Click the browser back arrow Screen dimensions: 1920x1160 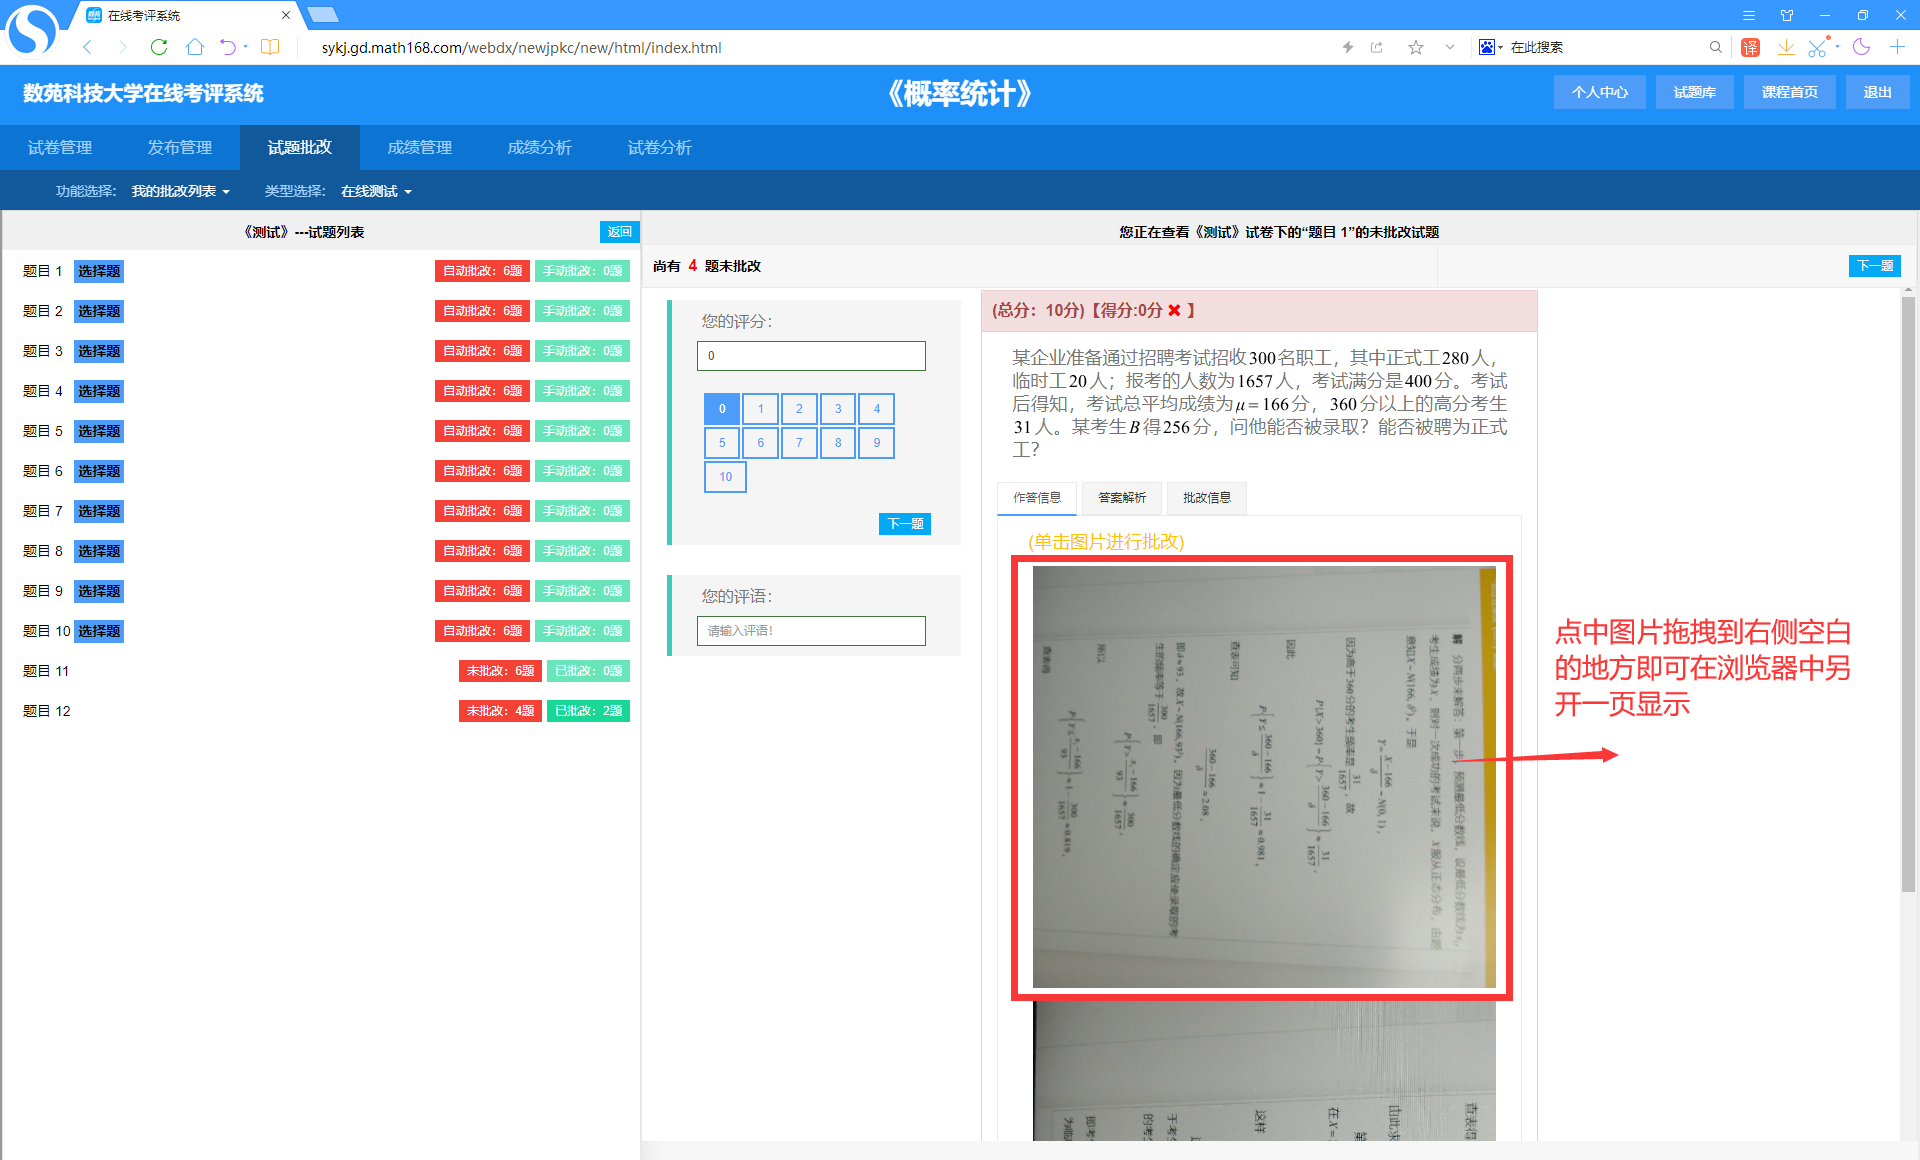88,47
